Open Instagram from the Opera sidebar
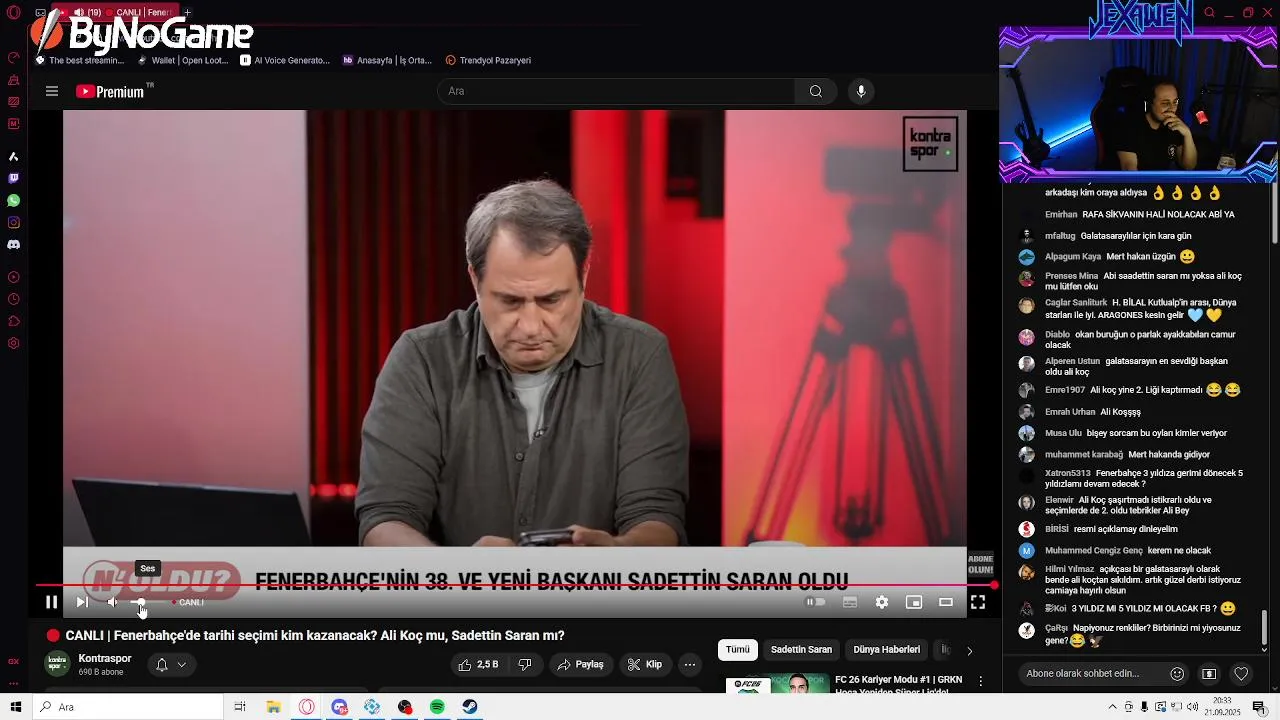Screen dimensions: 1280x720 14,222
